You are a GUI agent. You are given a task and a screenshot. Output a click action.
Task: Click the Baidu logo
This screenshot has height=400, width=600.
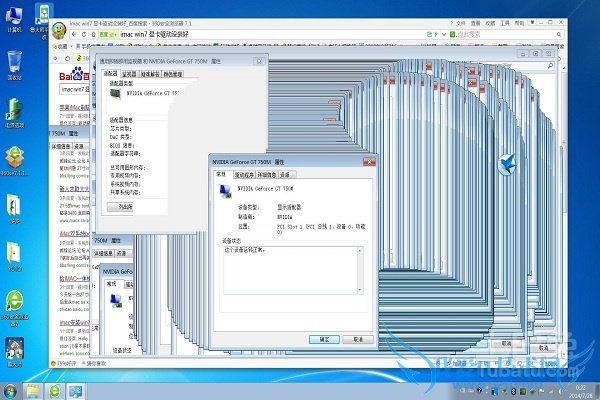click(x=75, y=74)
